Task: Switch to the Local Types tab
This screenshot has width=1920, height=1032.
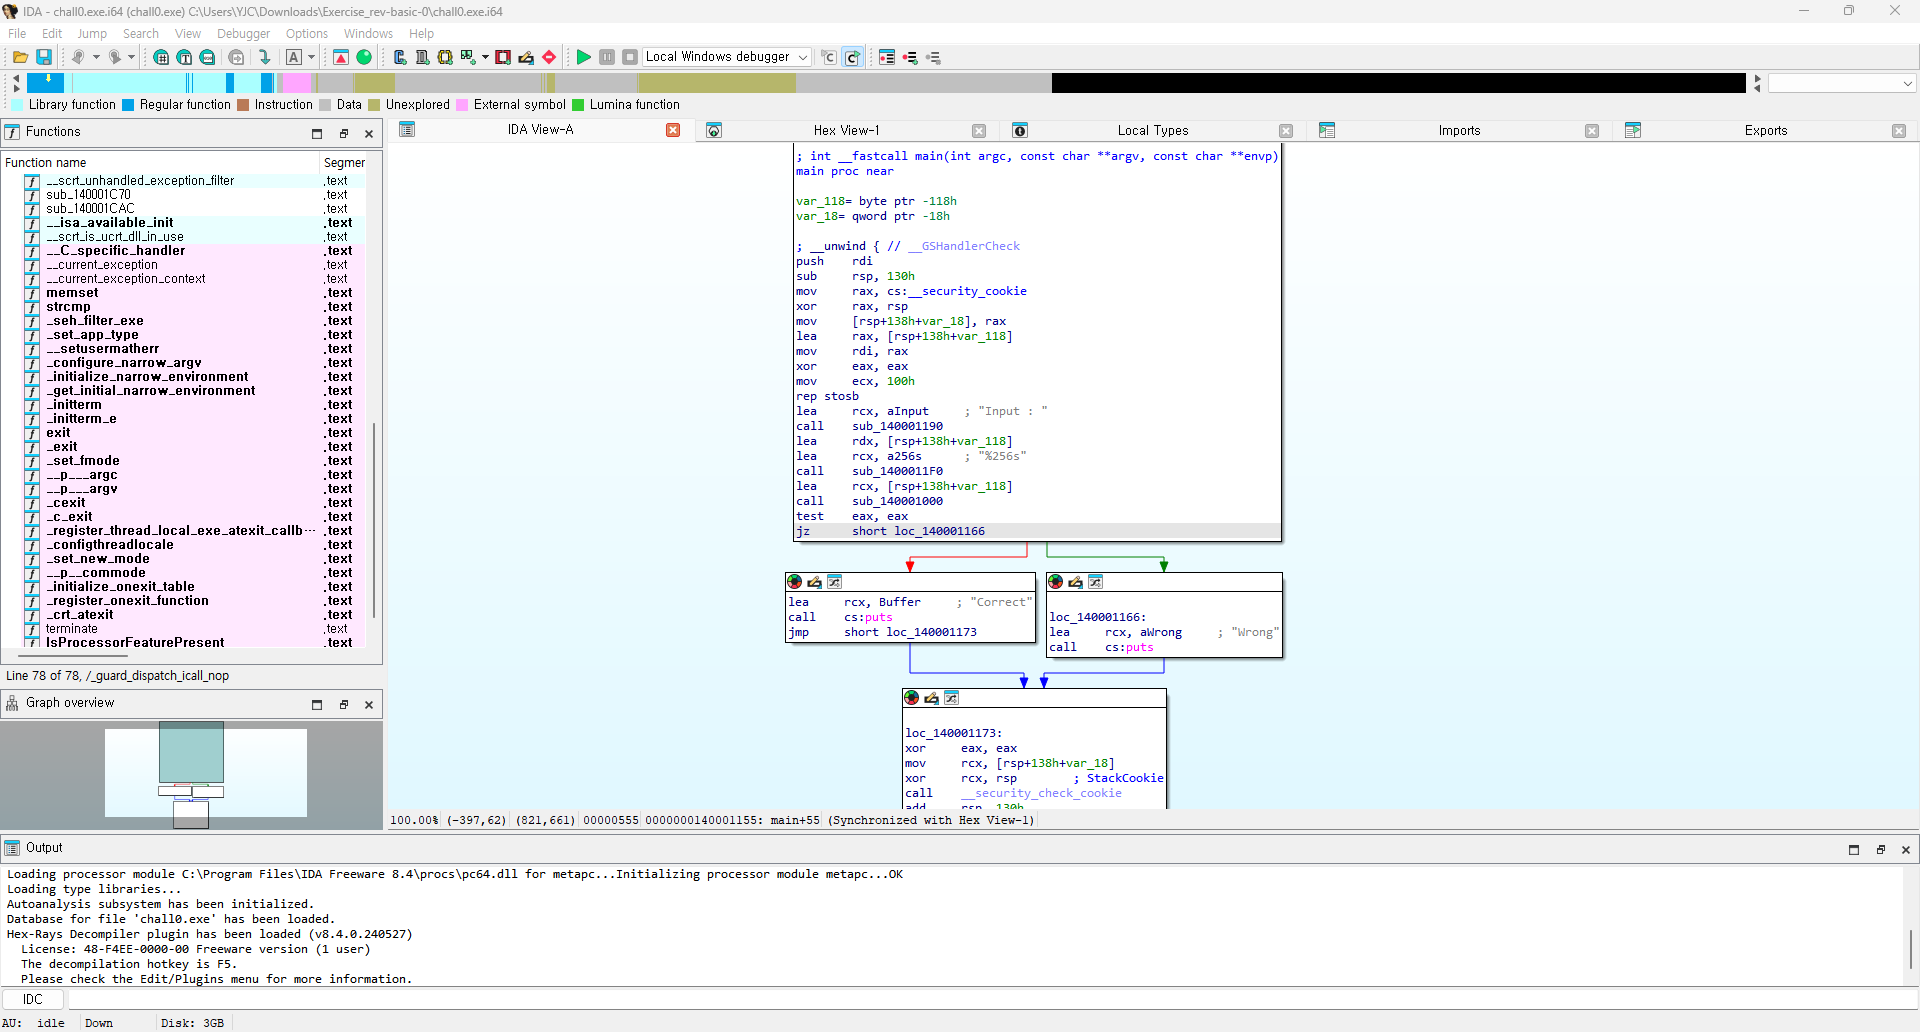Action: point(1153,130)
